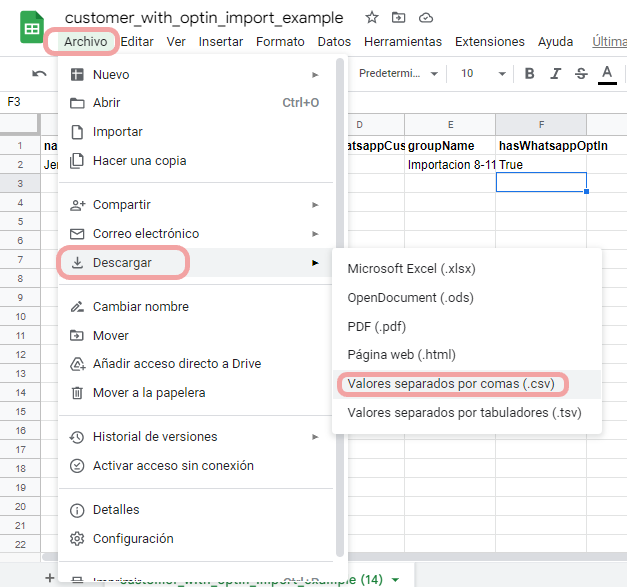Open the Insertar menu
This screenshot has height=587, width=627.
pos(221,42)
